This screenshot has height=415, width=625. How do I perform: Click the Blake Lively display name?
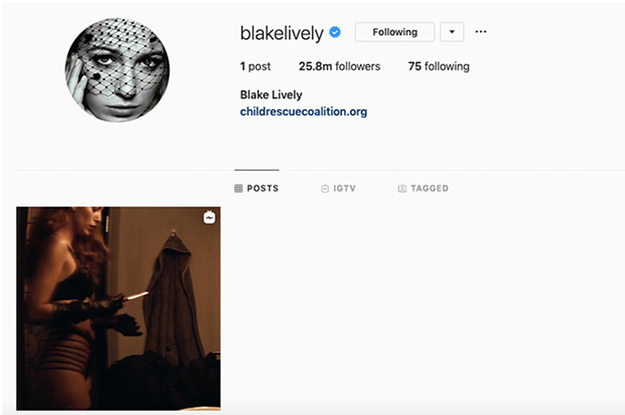[271, 95]
